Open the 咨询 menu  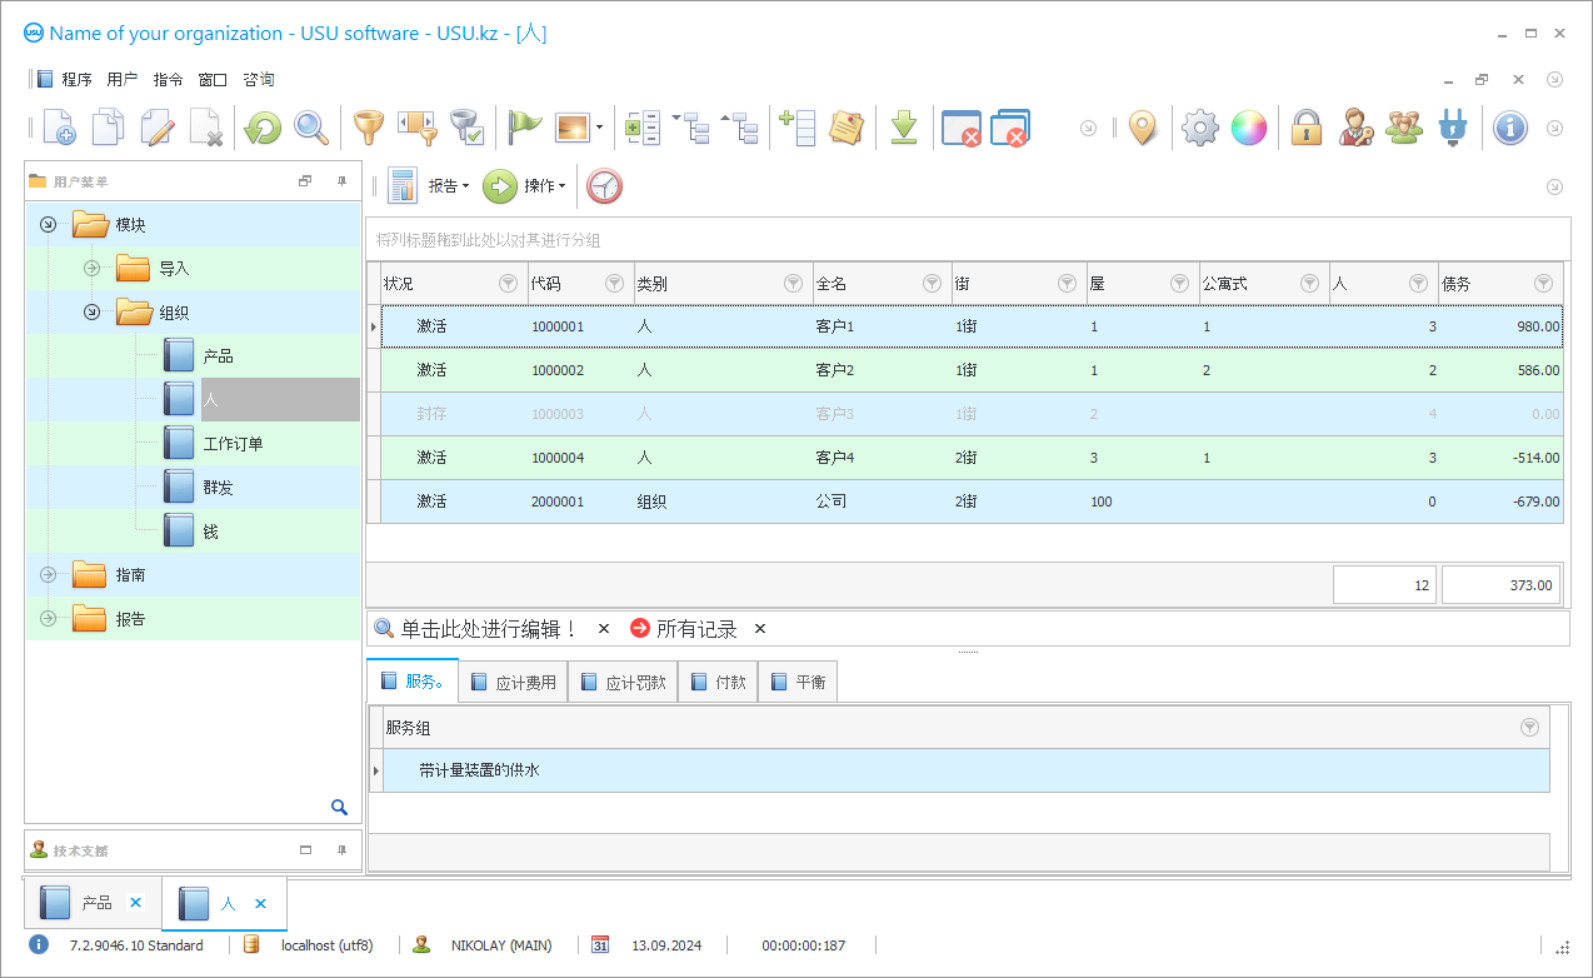pos(258,79)
